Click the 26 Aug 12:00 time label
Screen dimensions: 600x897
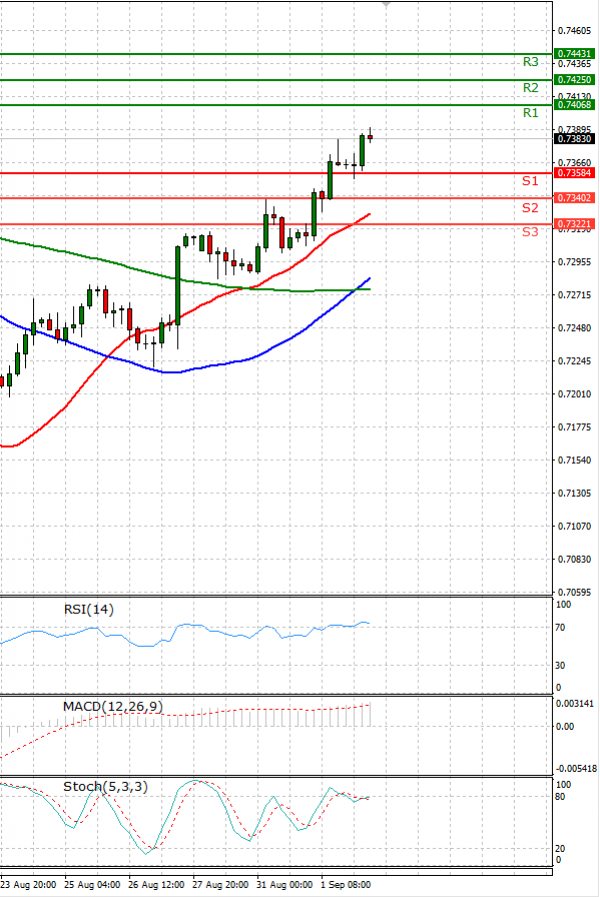pyautogui.click(x=157, y=884)
